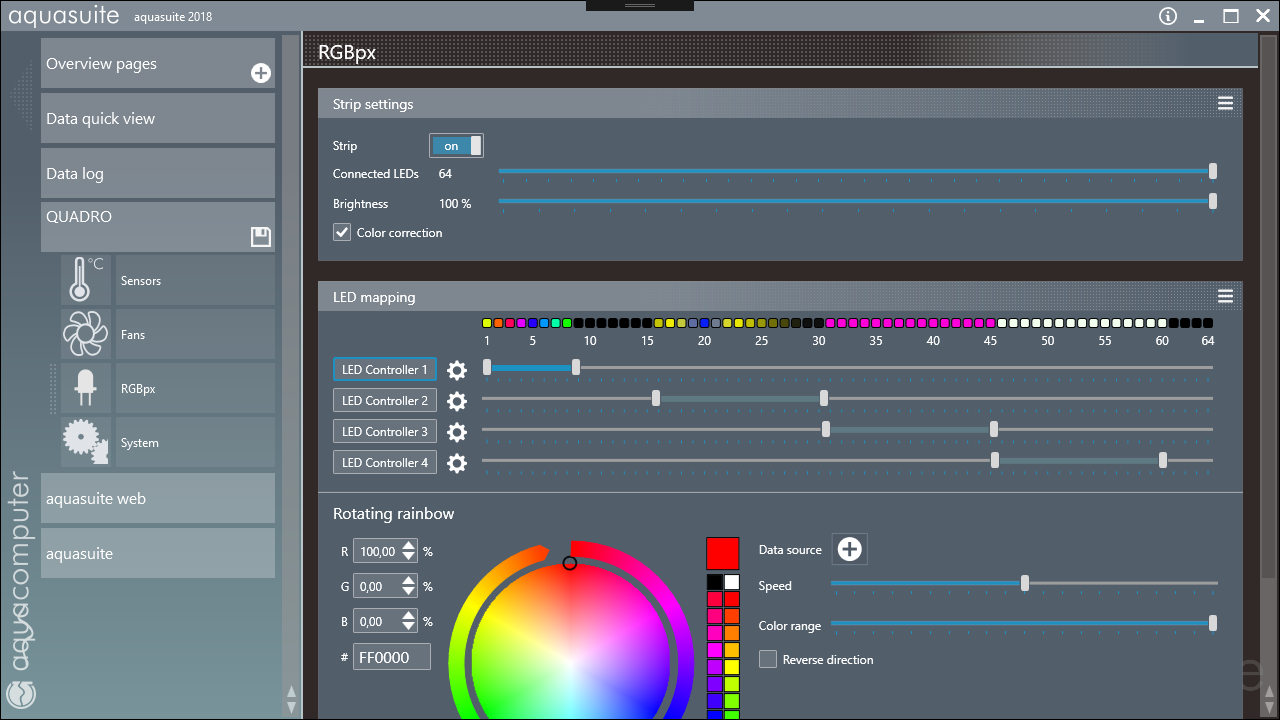Add a Data source with plus icon
Viewport: 1280px width, 720px height.
pyautogui.click(x=850, y=549)
